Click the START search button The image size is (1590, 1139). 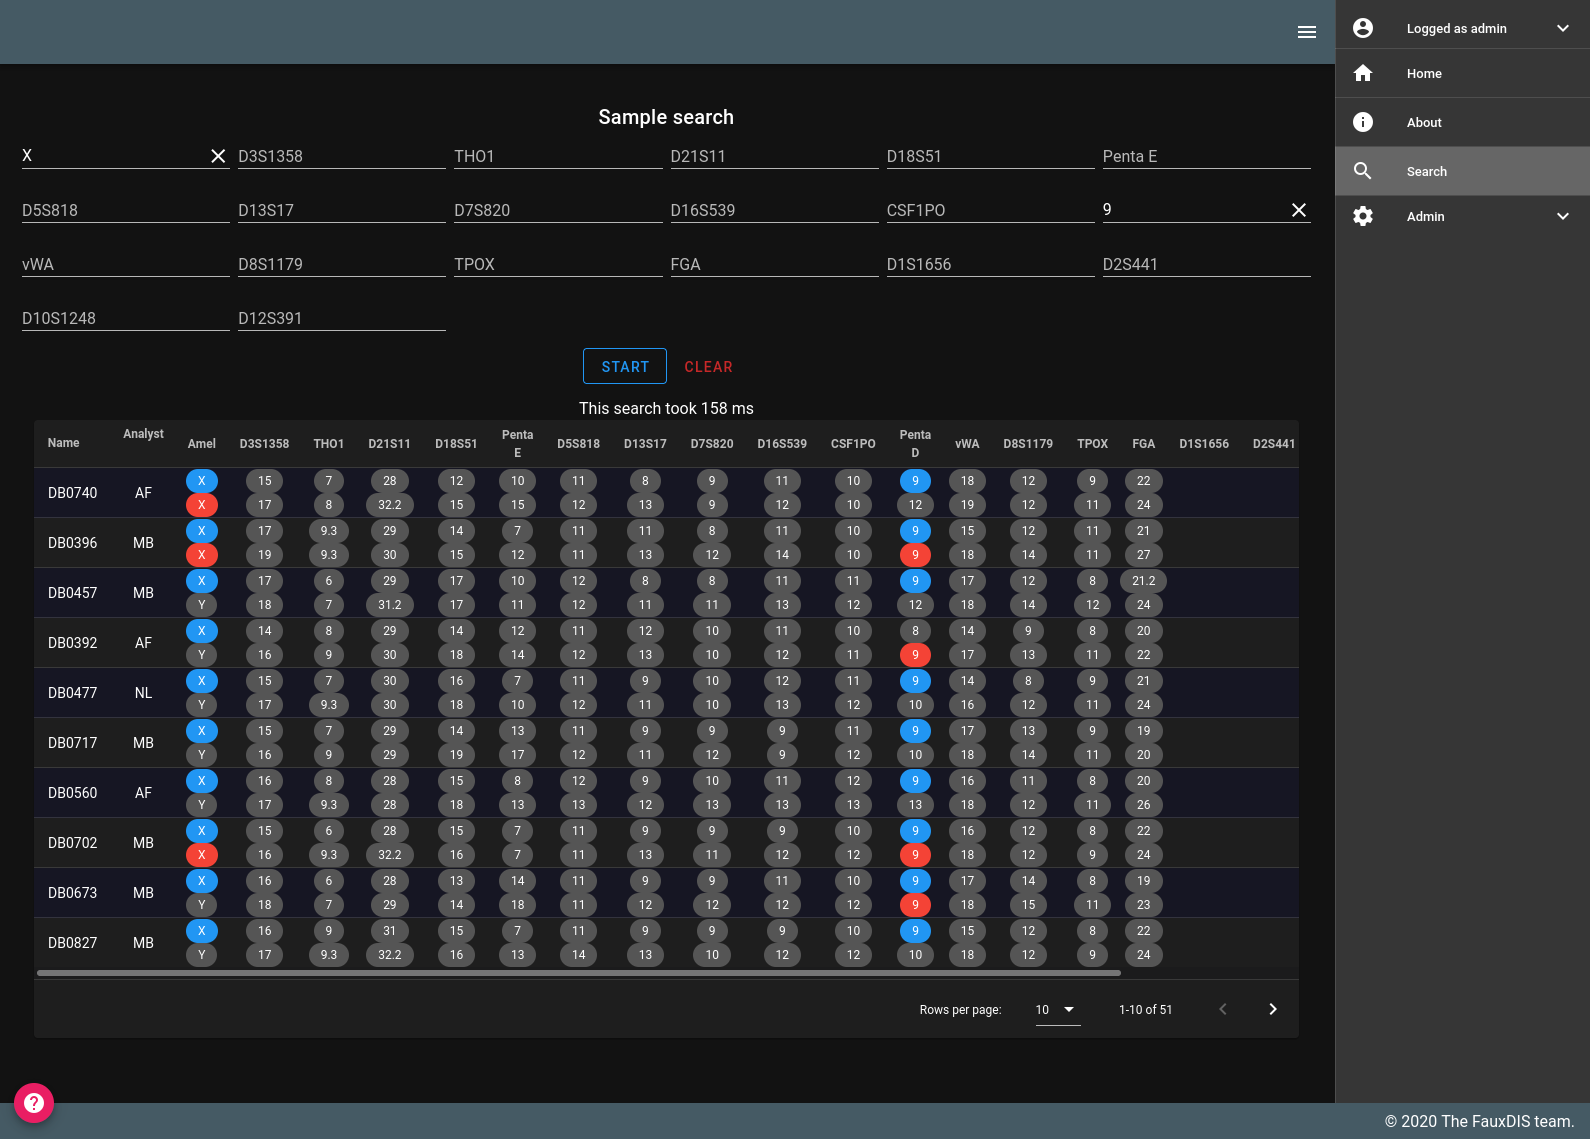(x=625, y=366)
